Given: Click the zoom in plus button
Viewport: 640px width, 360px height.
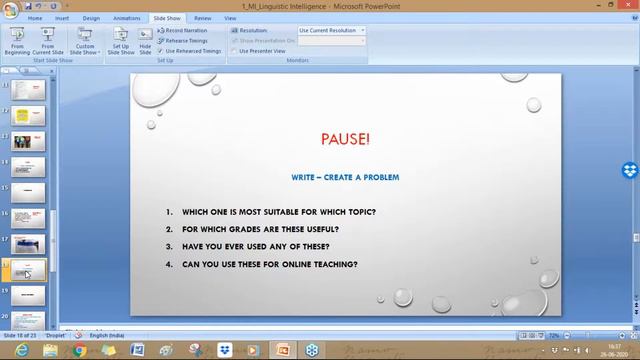Looking at the screenshot, I should [622, 336].
